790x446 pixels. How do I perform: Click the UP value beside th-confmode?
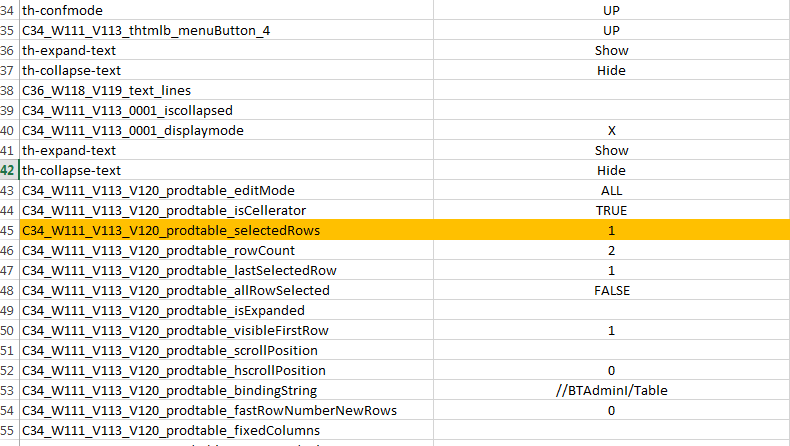point(612,10)
